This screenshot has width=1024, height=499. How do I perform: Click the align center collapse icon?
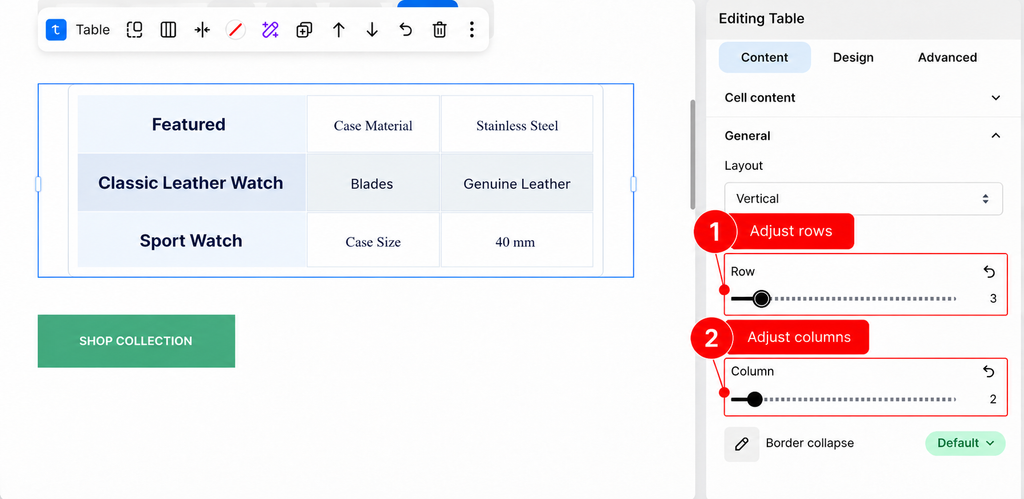pos(202,29)
